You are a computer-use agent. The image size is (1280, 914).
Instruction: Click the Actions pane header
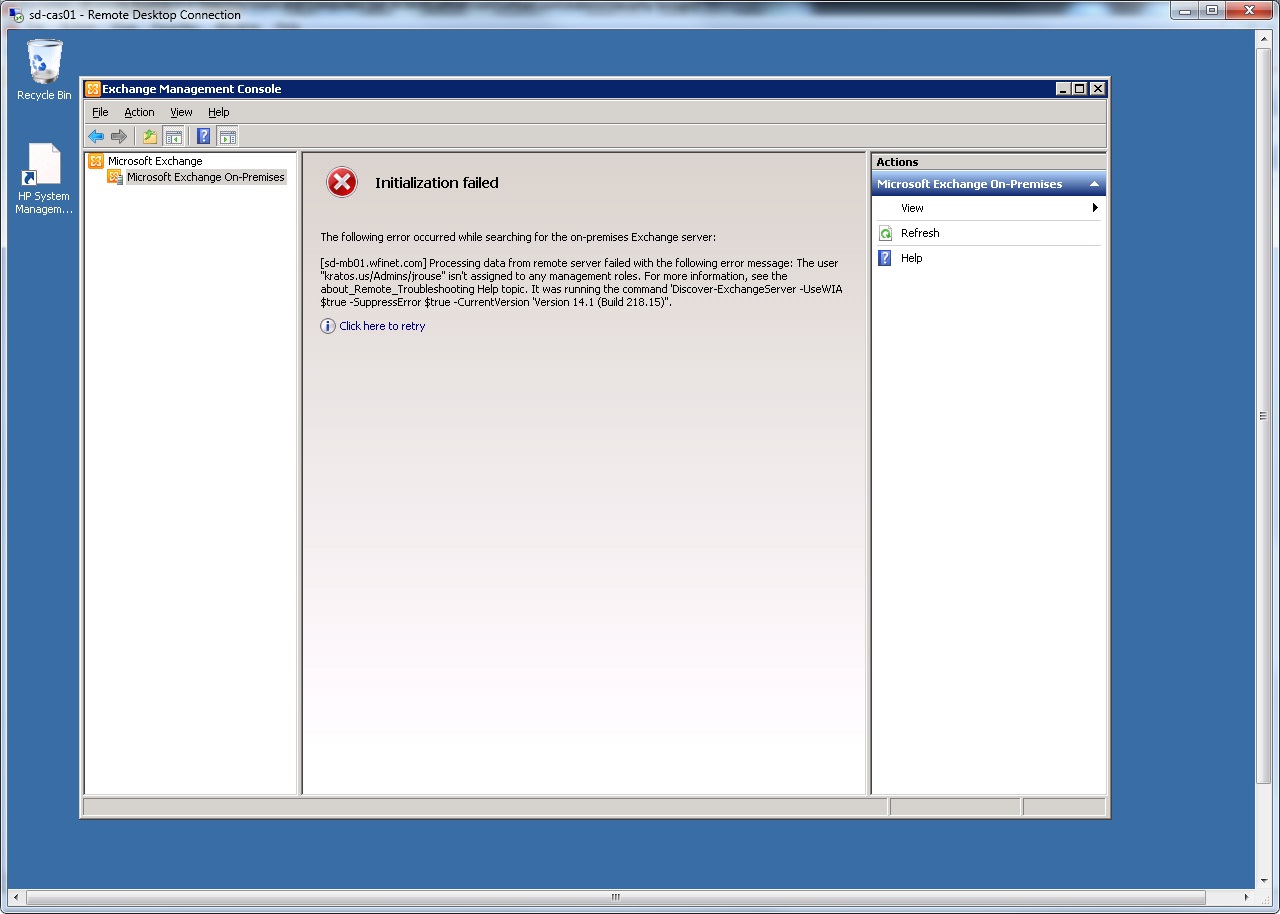[989, 162]
